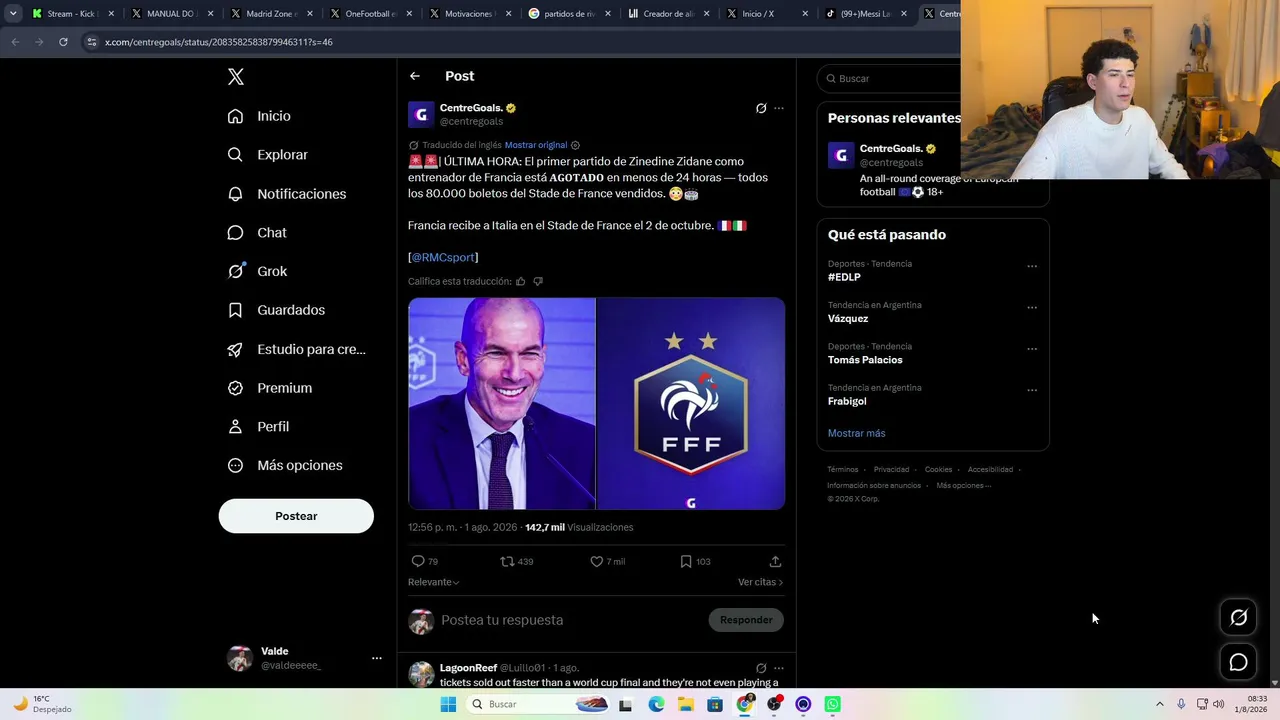This screenshot has width=1280, height=720.
Task: Switch to the MANUAL DO tab
Action: coord(171,14)
